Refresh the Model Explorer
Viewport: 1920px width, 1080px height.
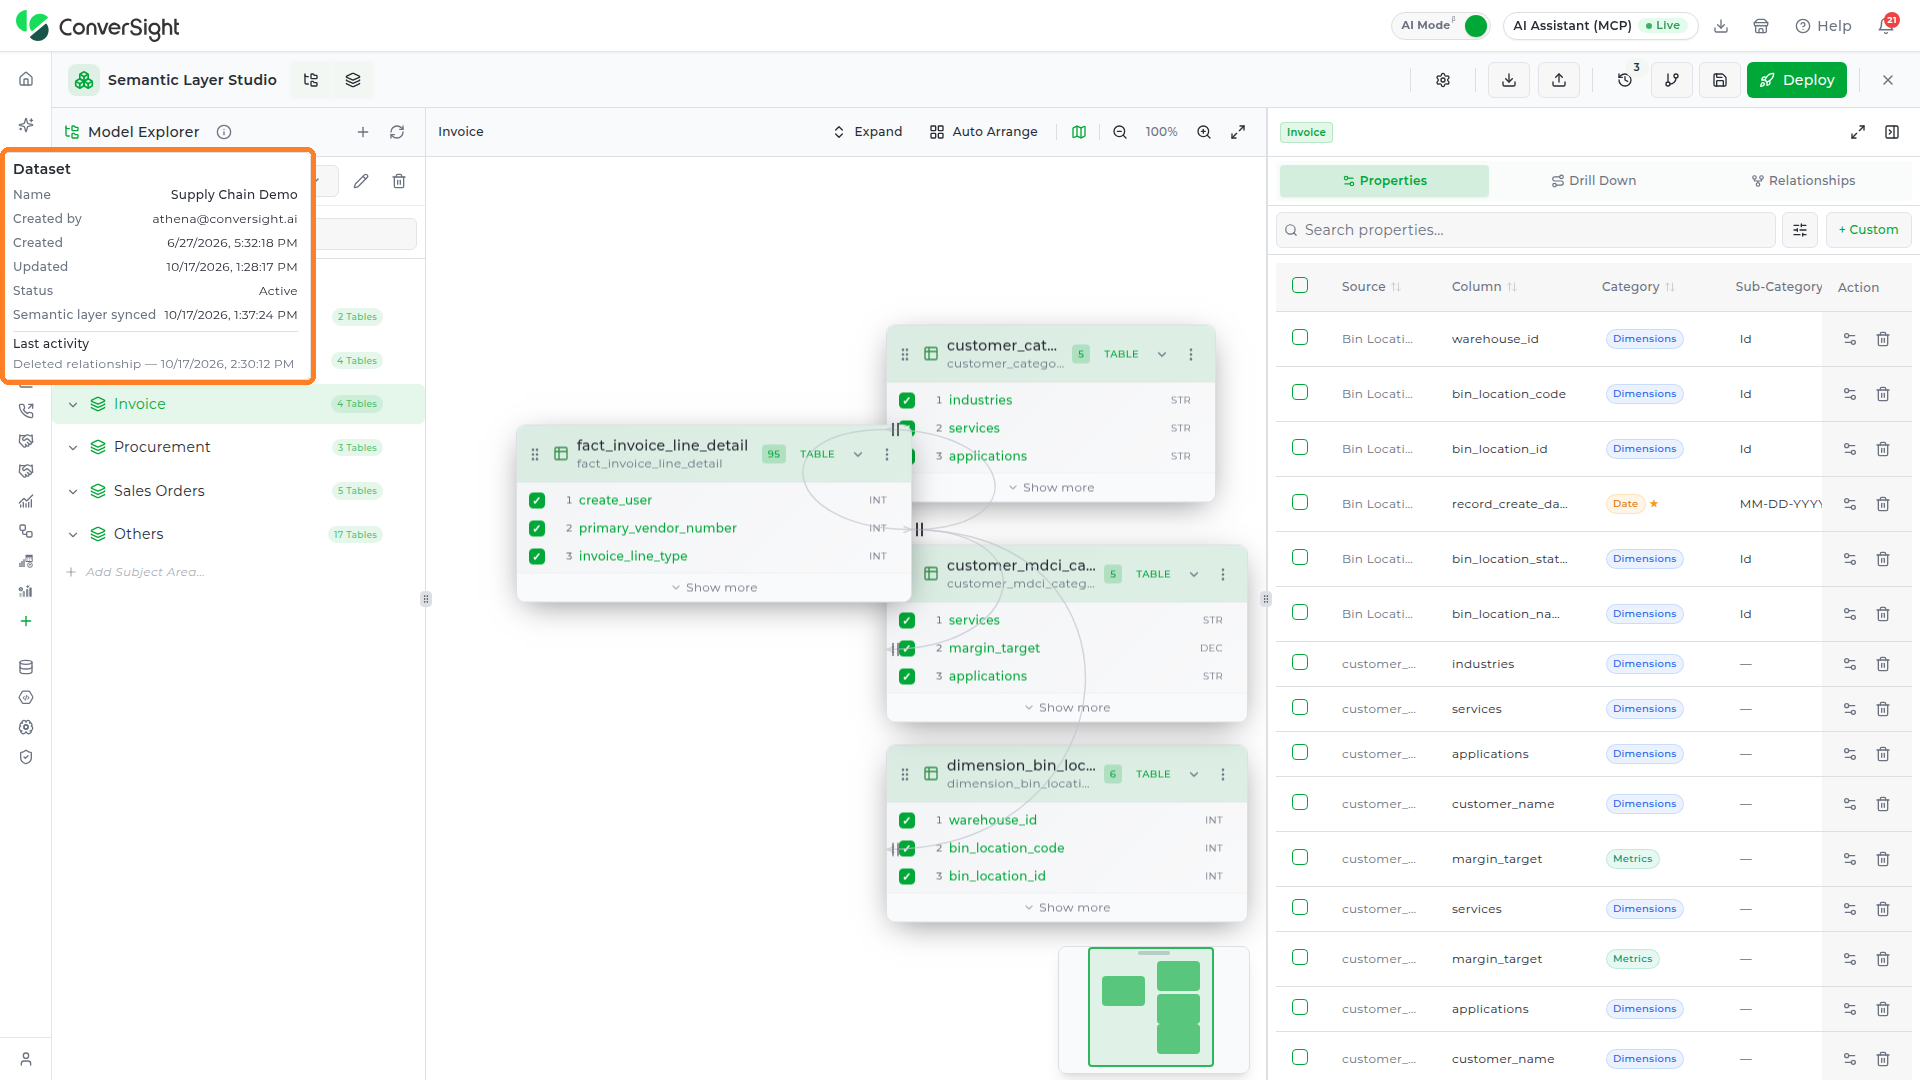[x=397, y=132]
